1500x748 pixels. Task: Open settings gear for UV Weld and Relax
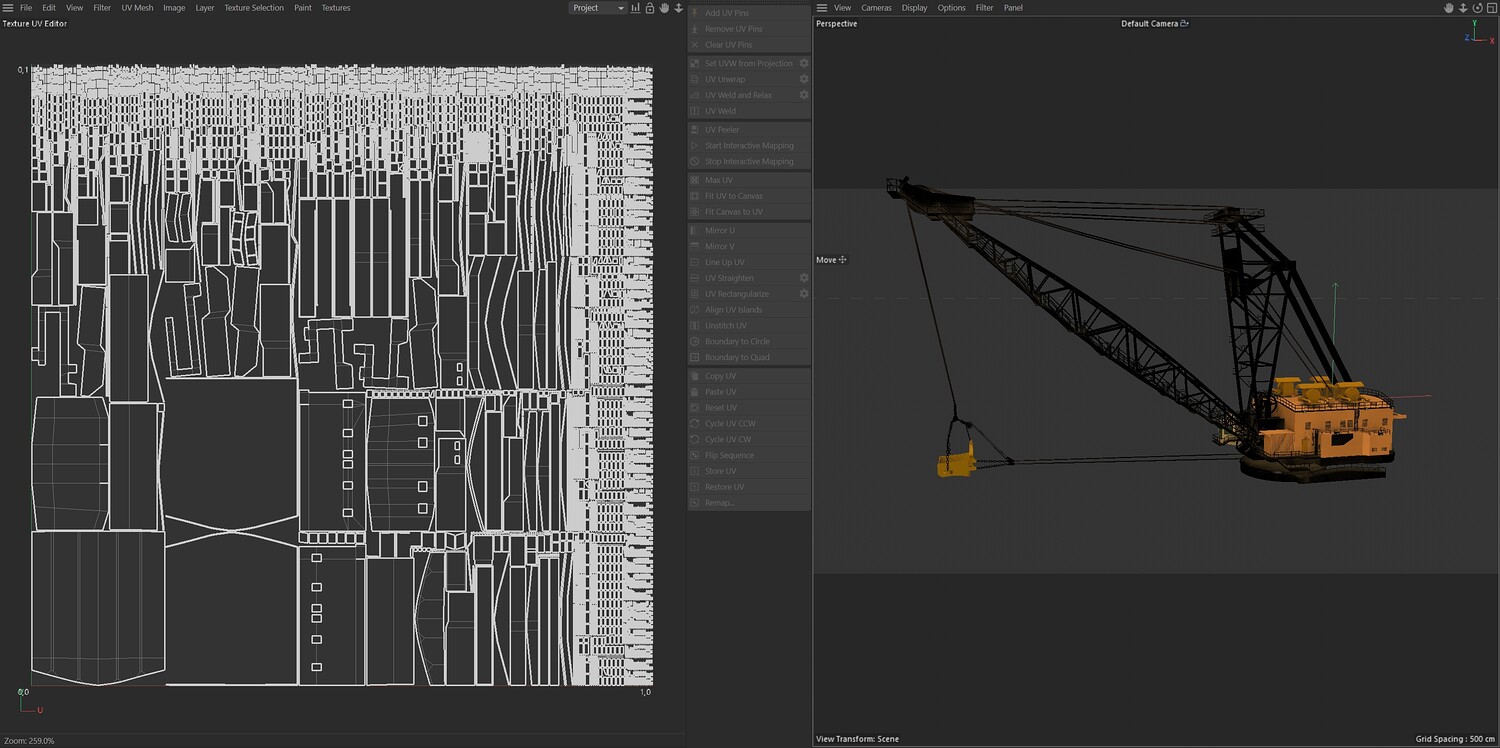803,95
